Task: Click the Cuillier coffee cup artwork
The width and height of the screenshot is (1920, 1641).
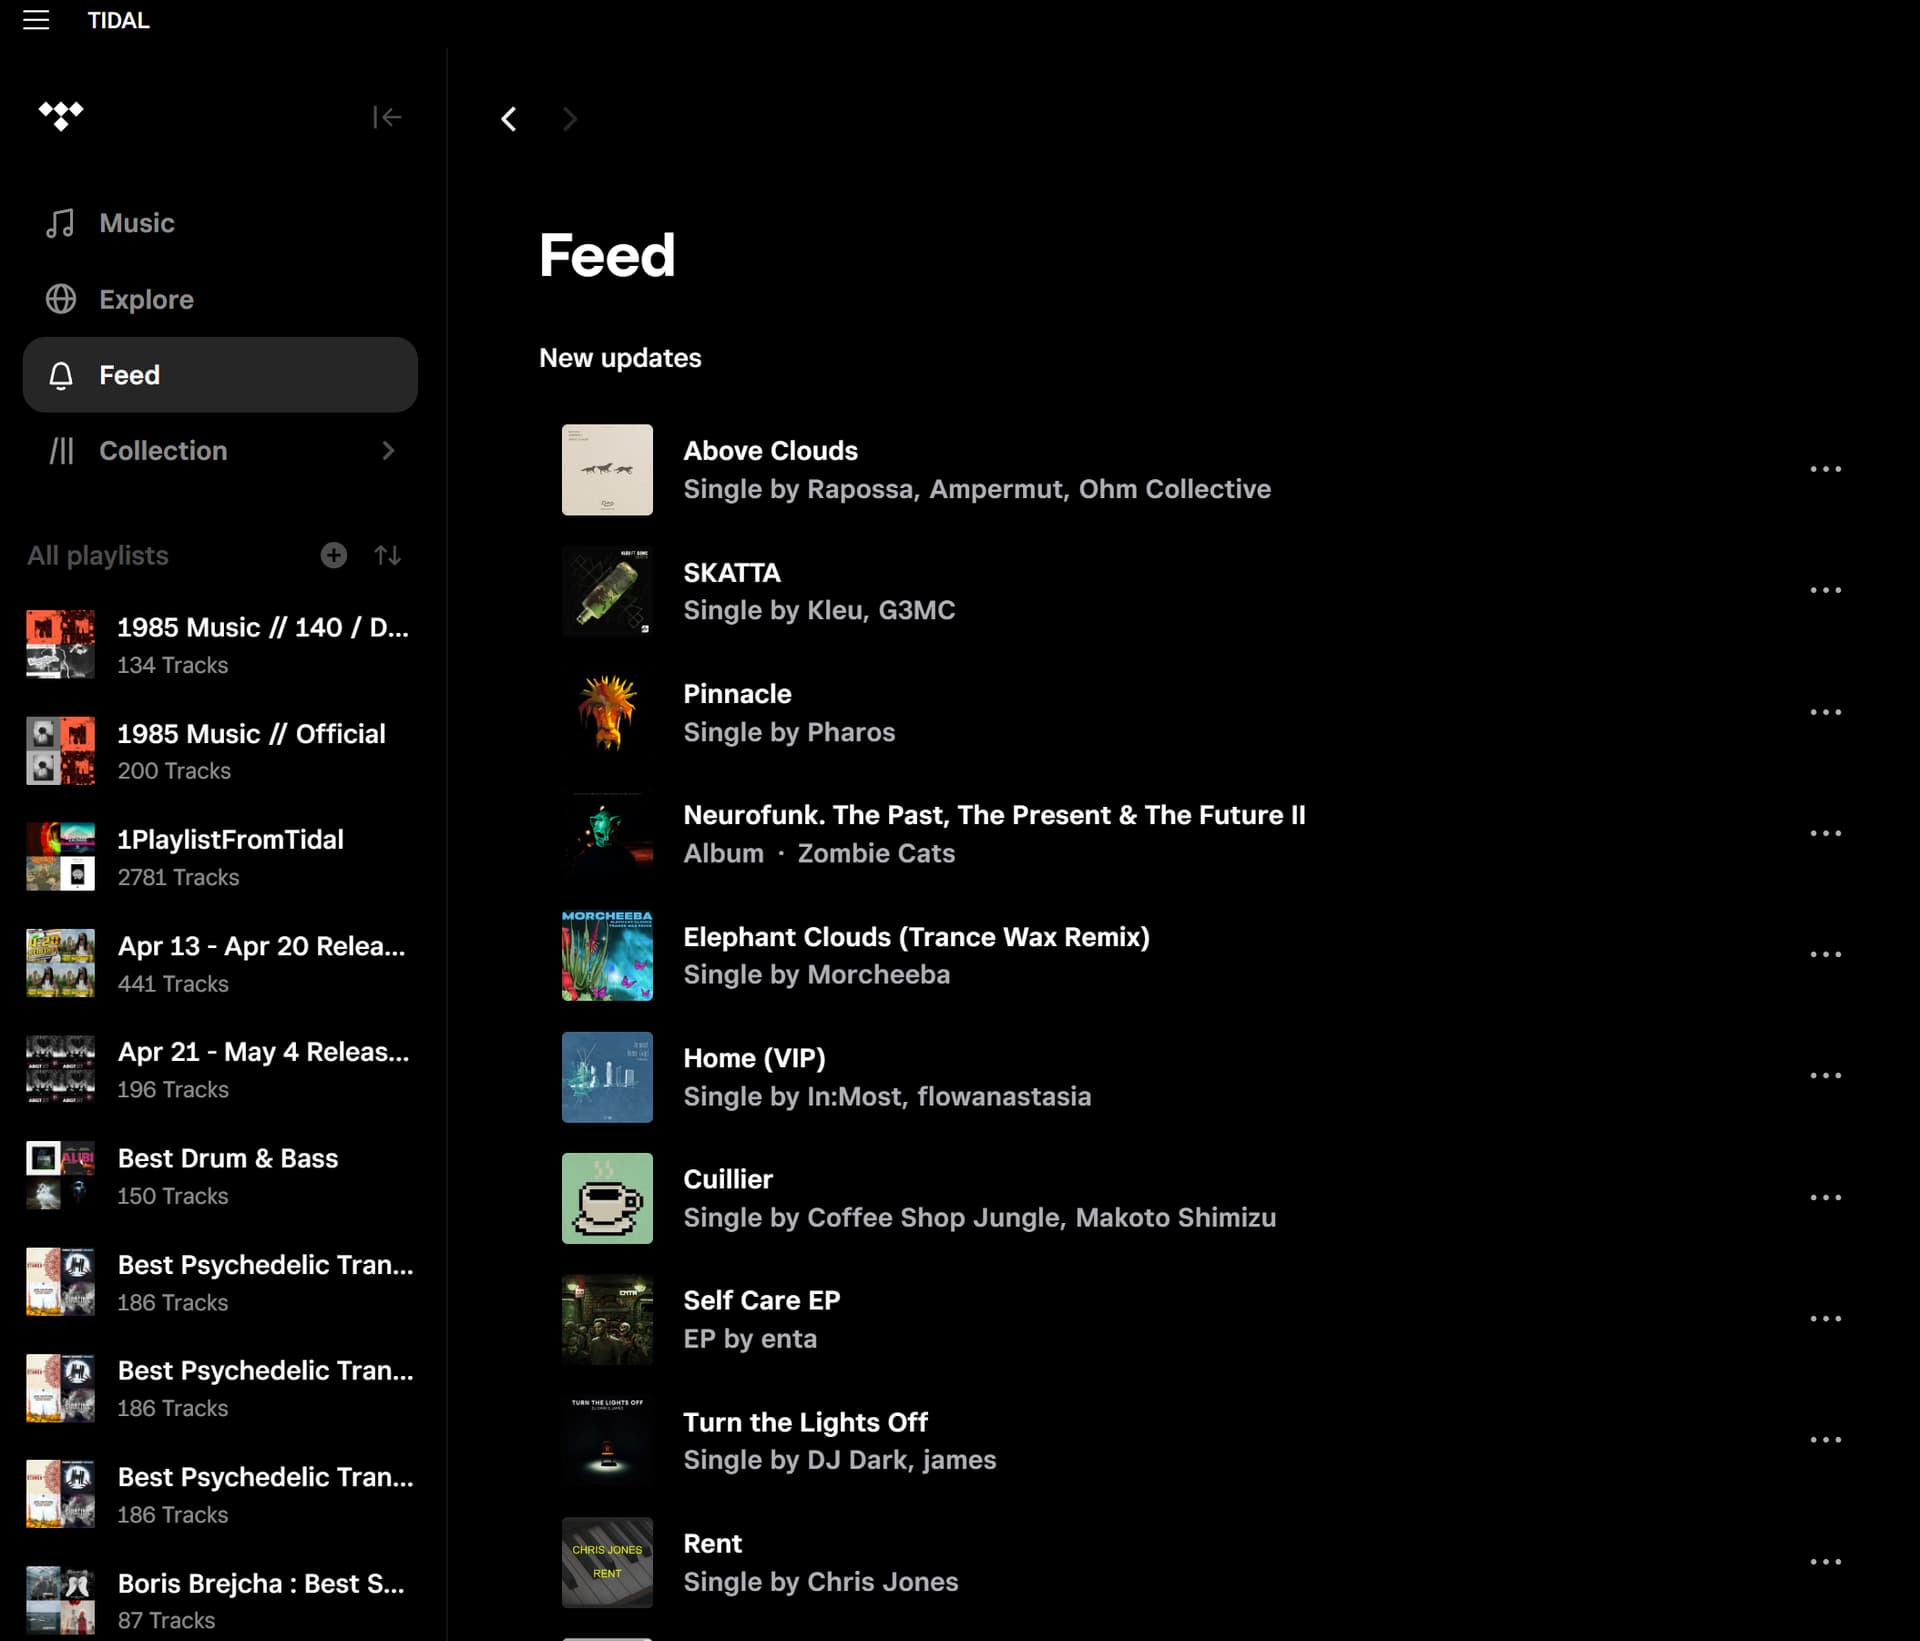Action: tap(607, 1198)
